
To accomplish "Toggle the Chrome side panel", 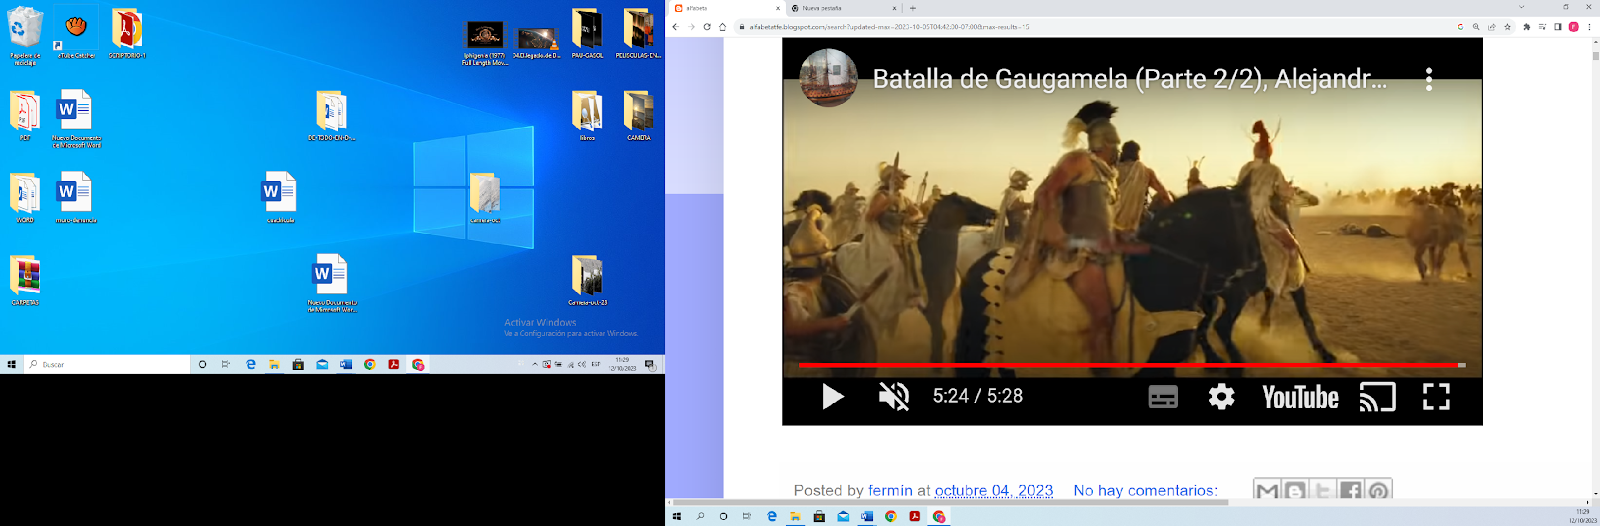I will point(1557,27).
